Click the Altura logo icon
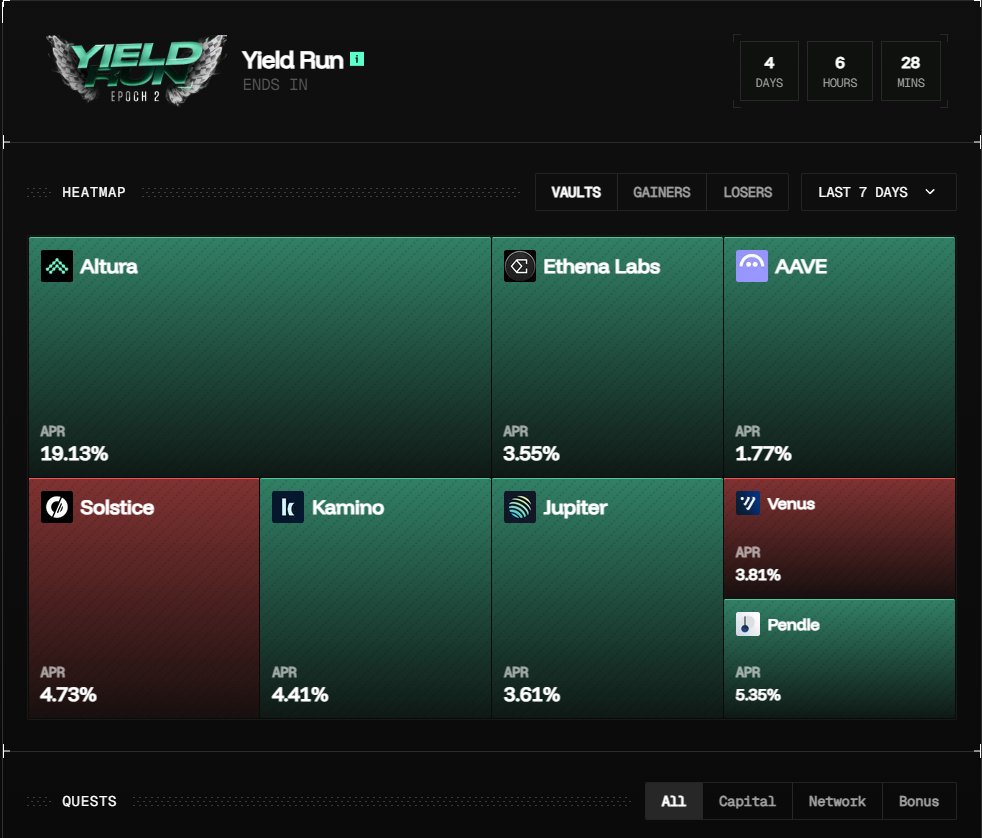 (57, 266)
